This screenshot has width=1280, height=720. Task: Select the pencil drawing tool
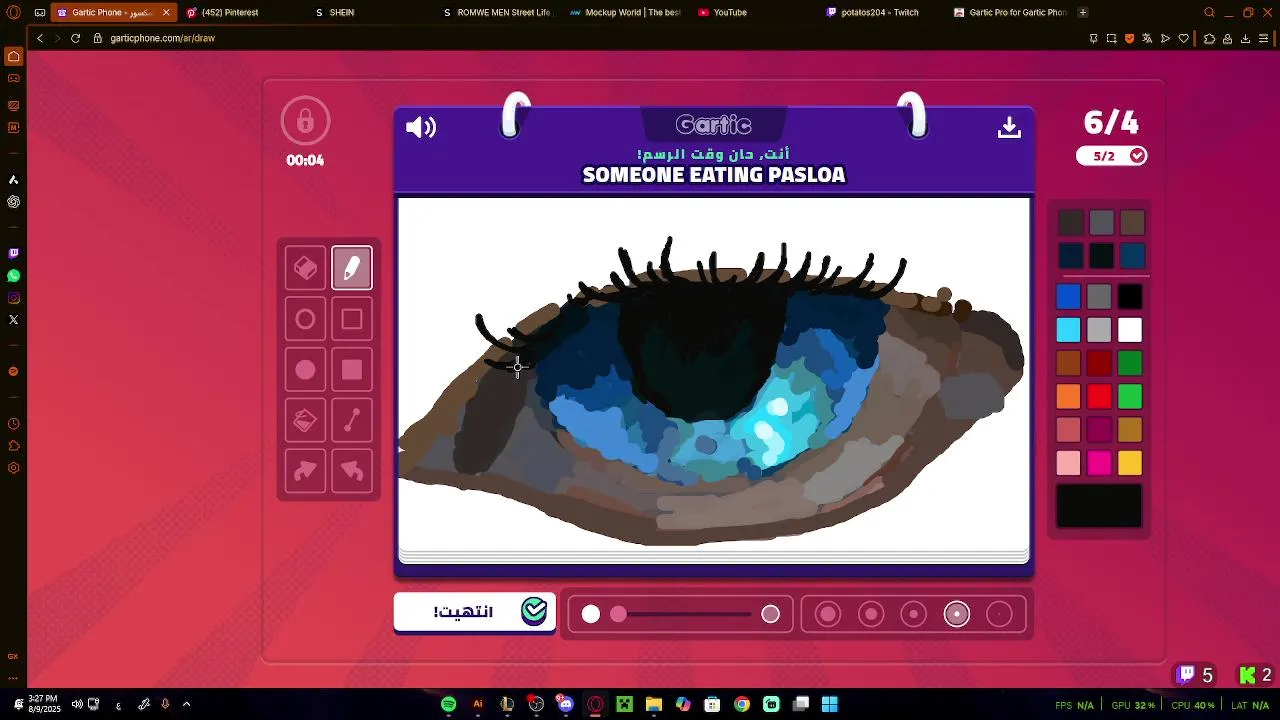[352, 268]
